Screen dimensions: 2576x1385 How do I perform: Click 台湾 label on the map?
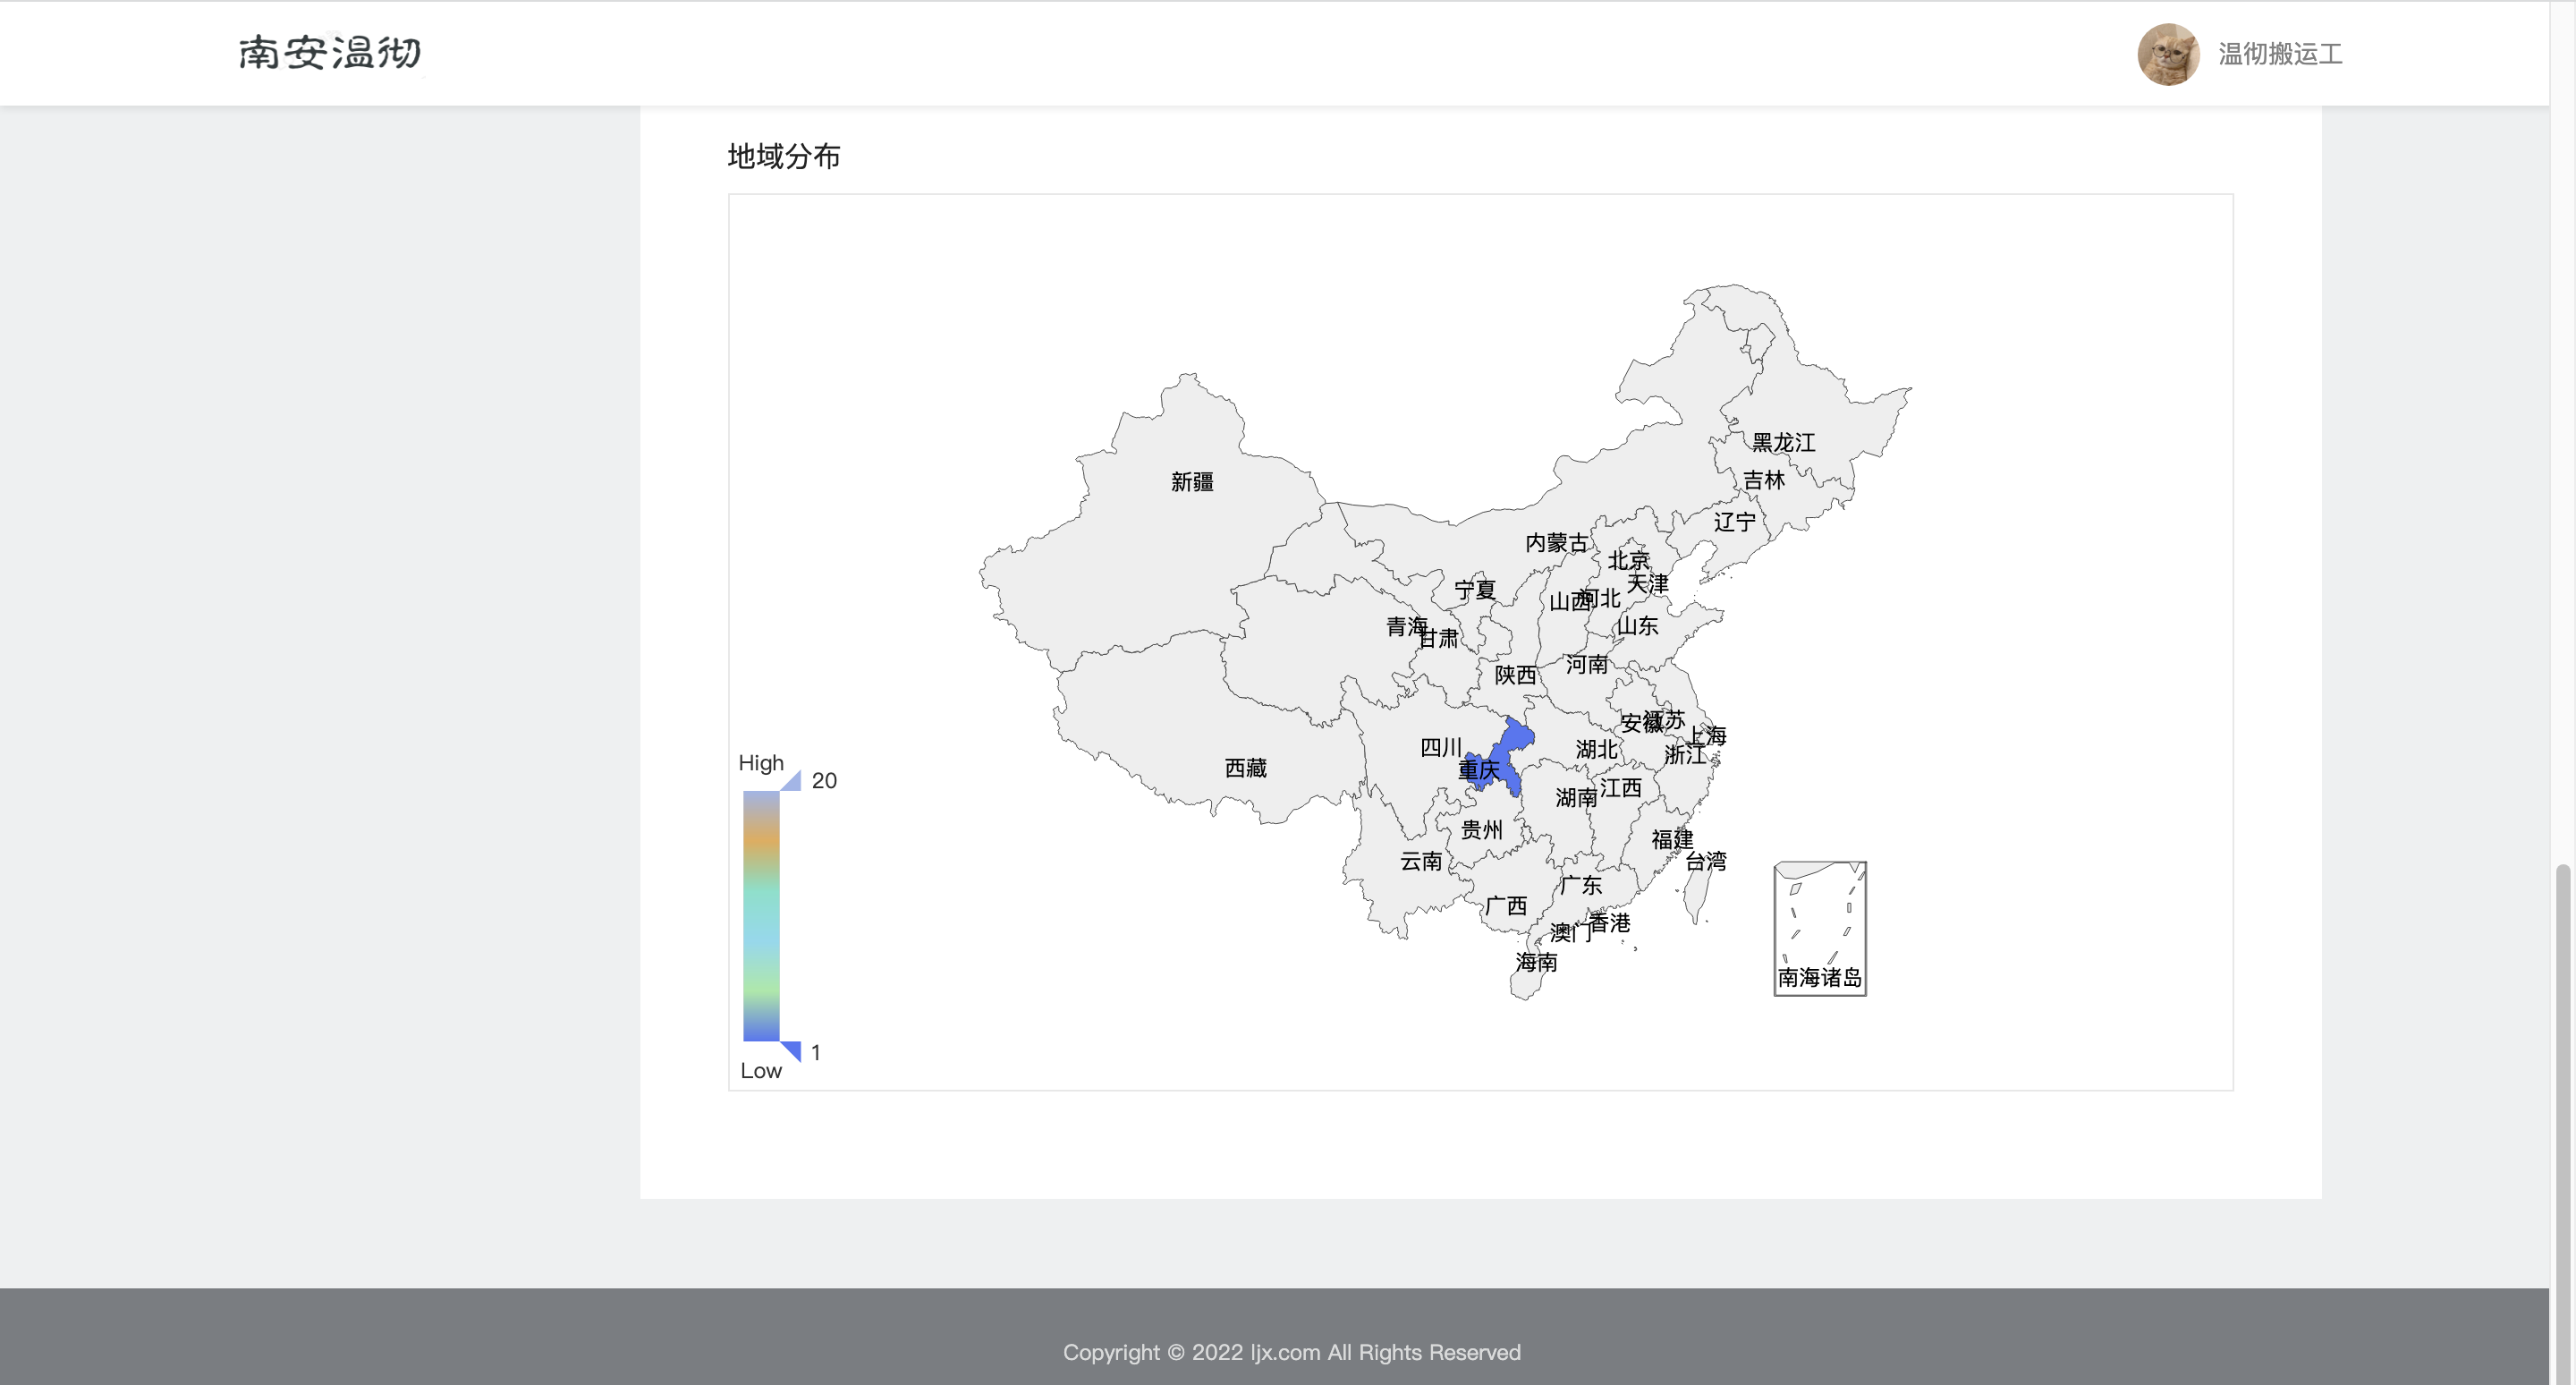click(x=1705, y=861)
